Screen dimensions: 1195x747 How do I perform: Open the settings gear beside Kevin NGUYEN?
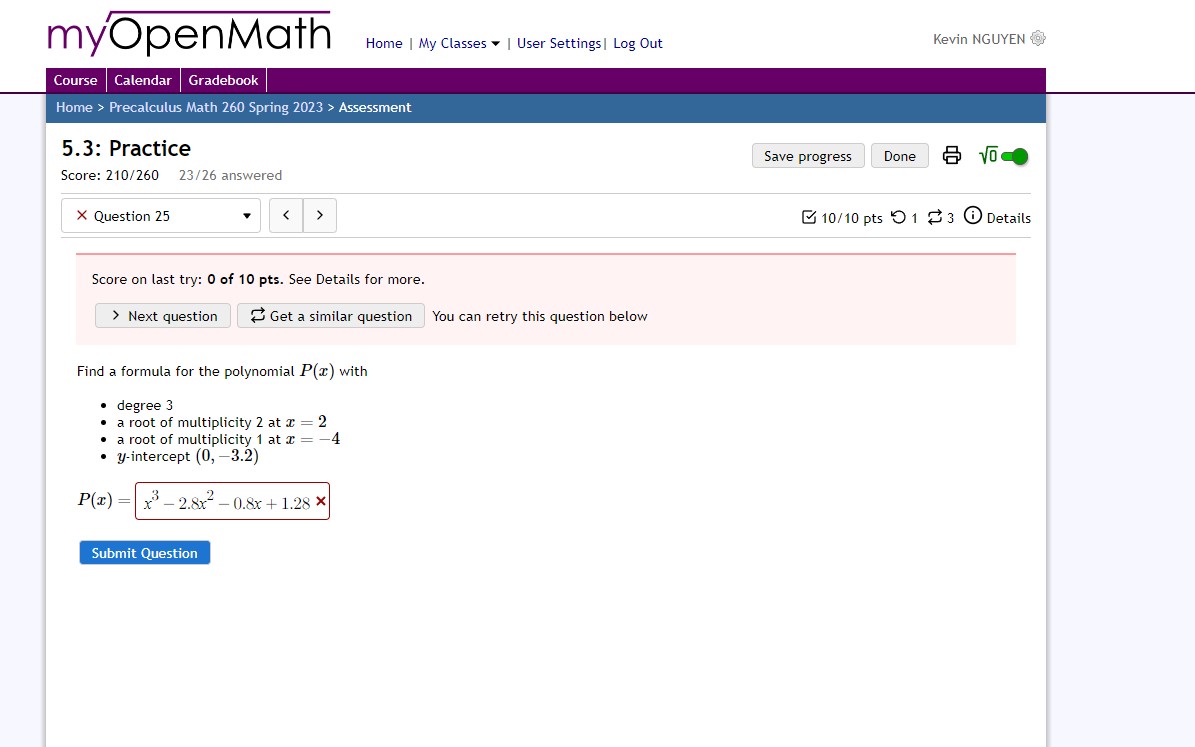point(1036,39)
